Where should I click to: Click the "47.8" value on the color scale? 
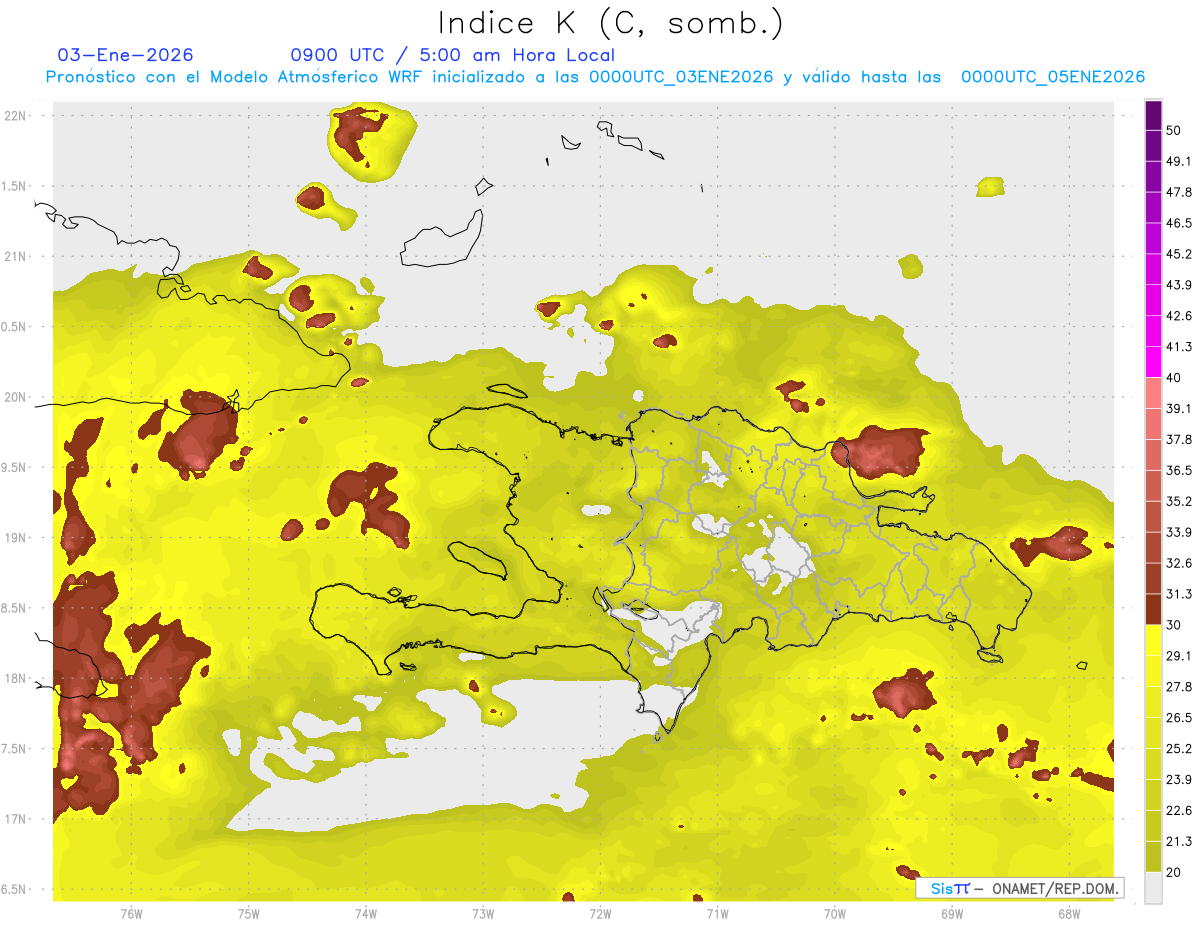point(1178,192)
